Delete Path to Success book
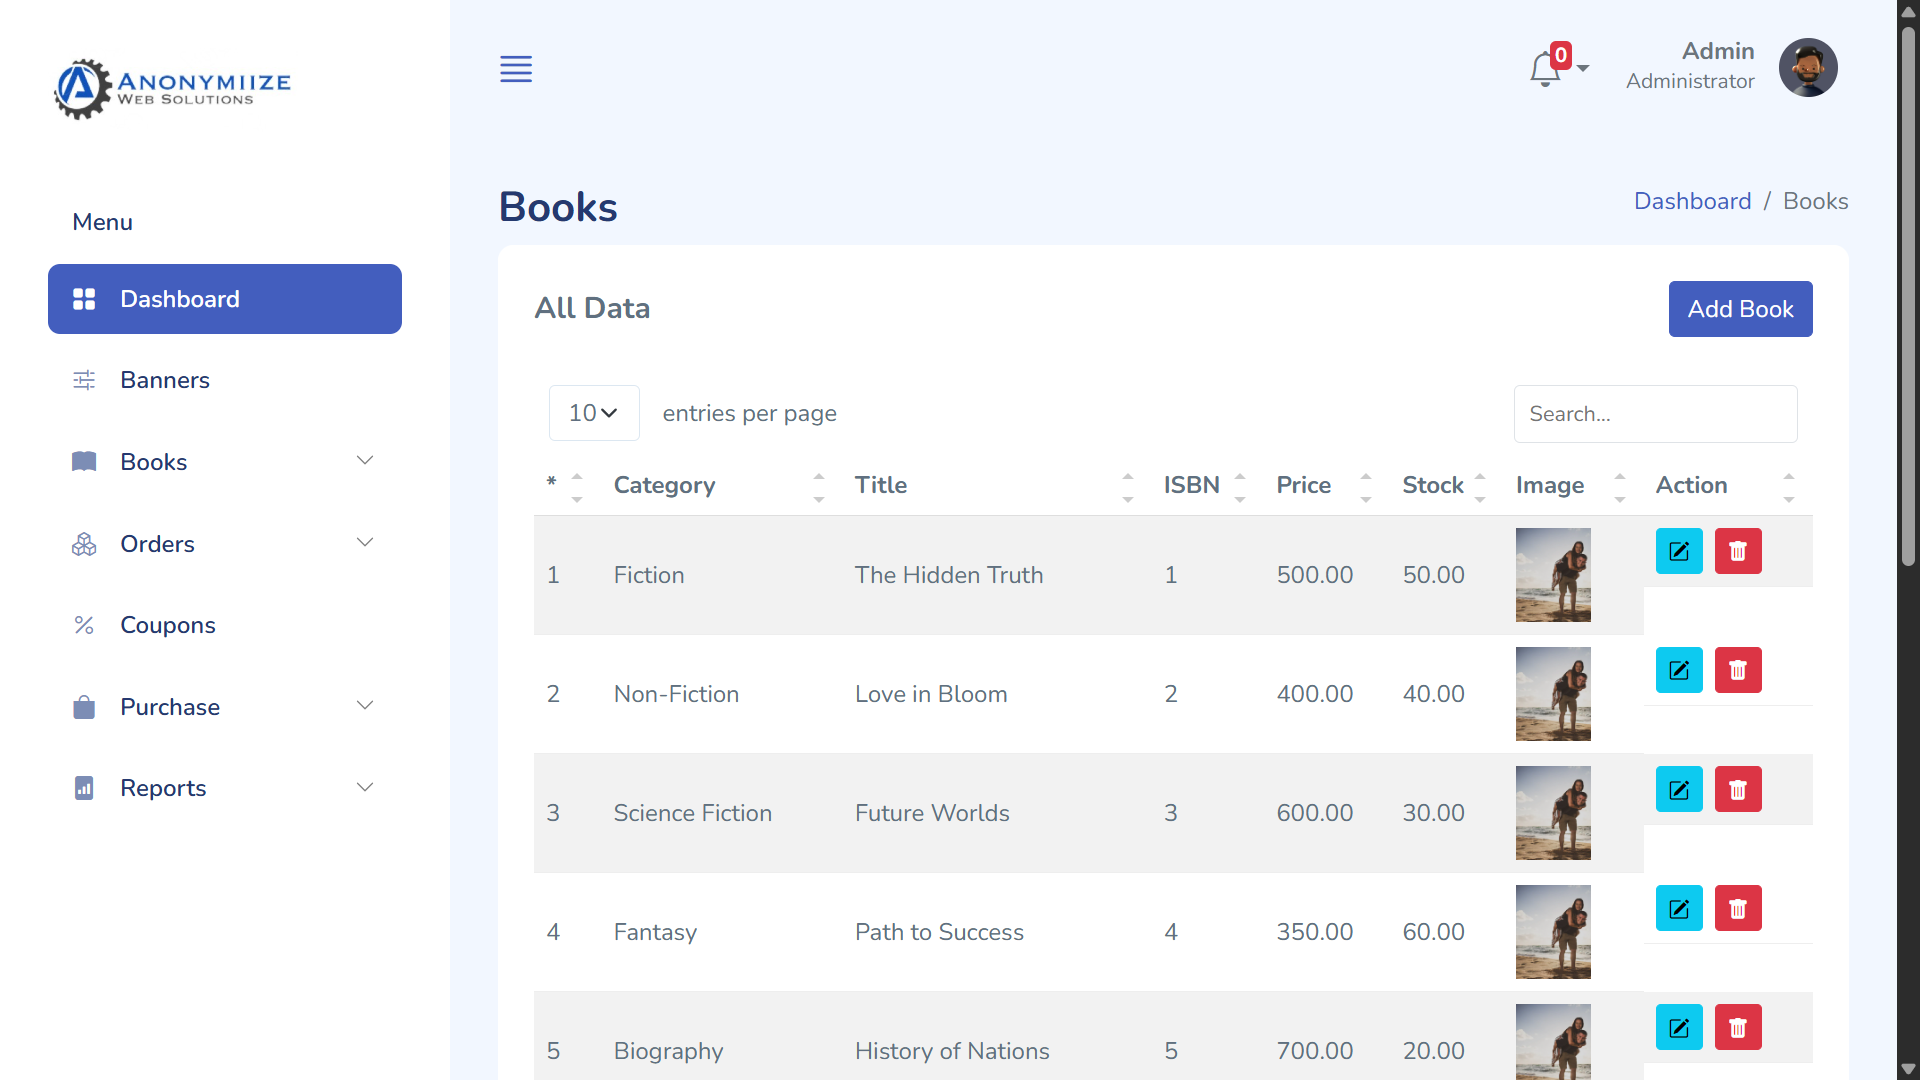The width and height of the screenshot is (1920, 1080). [1738, 908]
